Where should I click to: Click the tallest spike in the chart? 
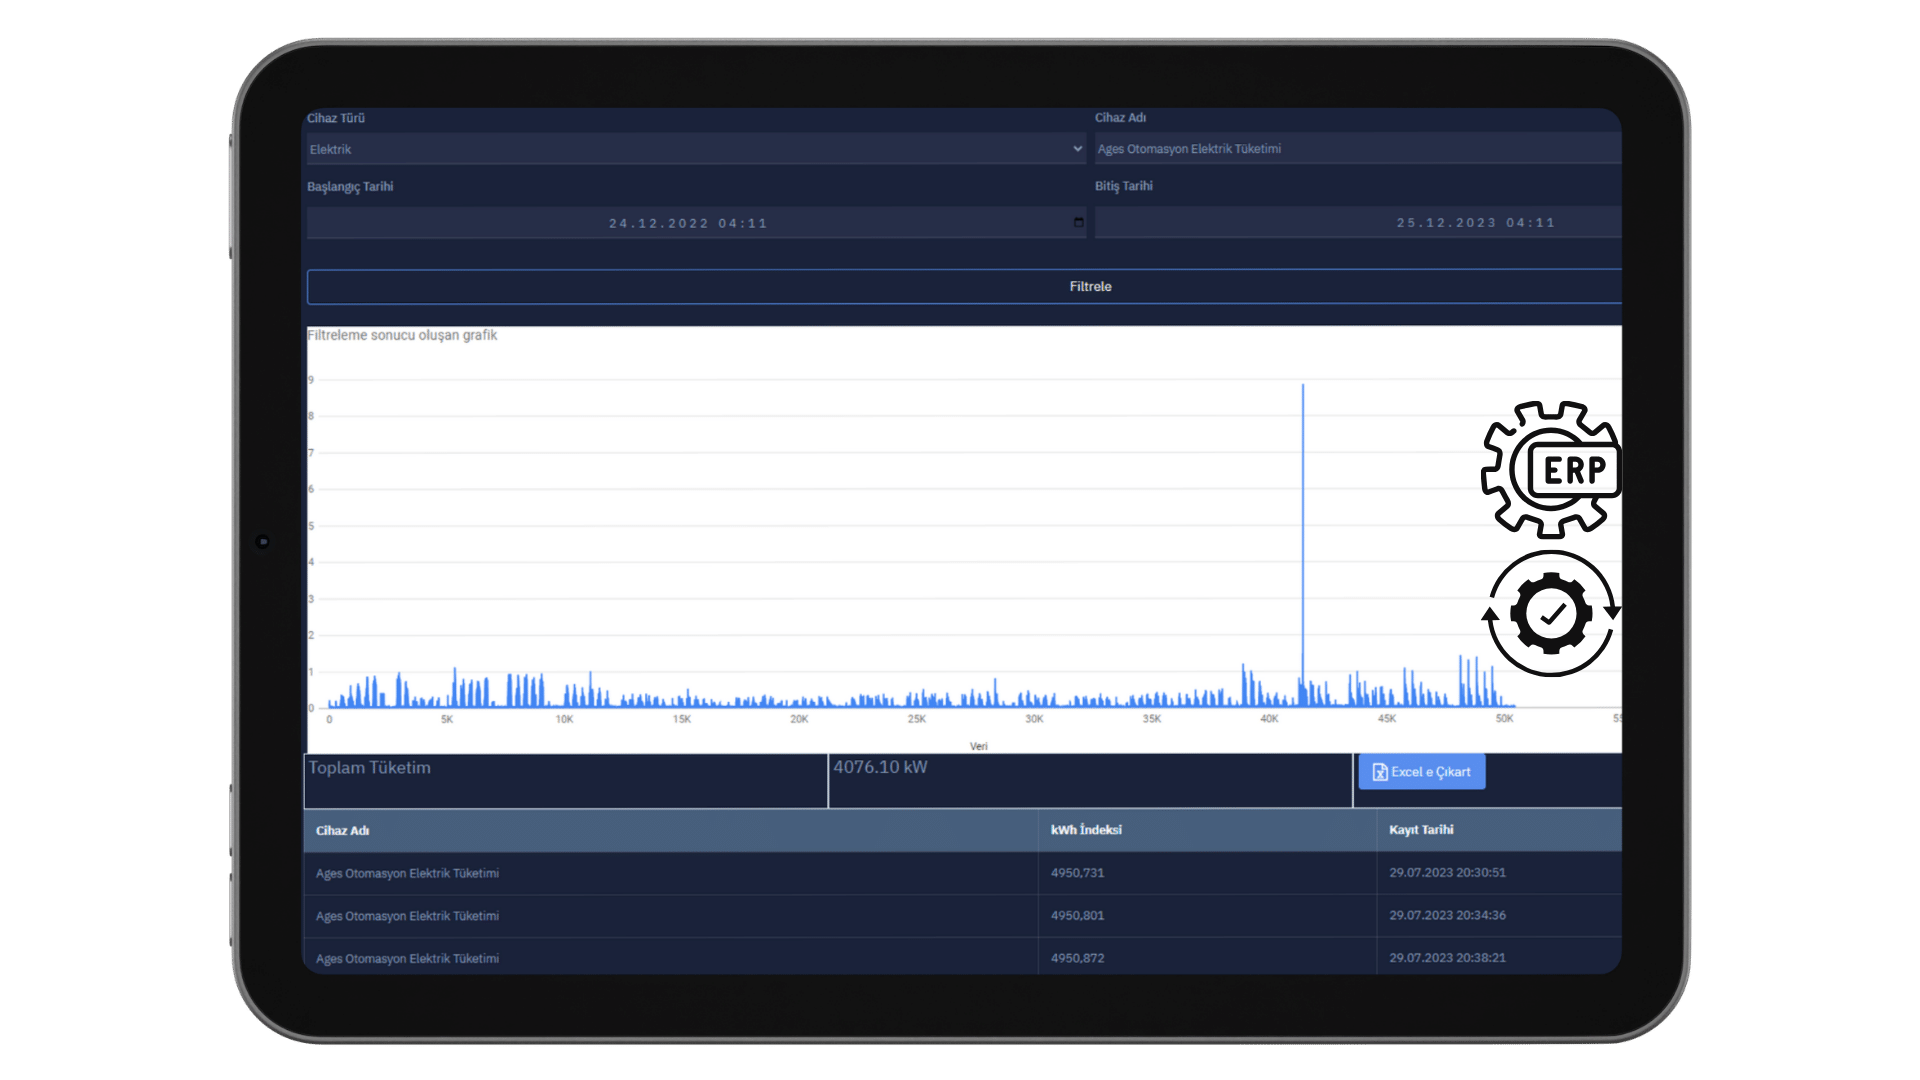[1302, 500]
